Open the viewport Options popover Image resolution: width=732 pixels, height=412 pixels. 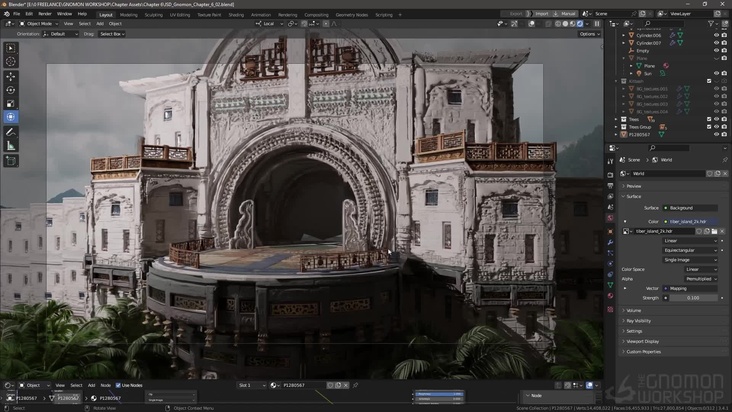tap(589, 34)
